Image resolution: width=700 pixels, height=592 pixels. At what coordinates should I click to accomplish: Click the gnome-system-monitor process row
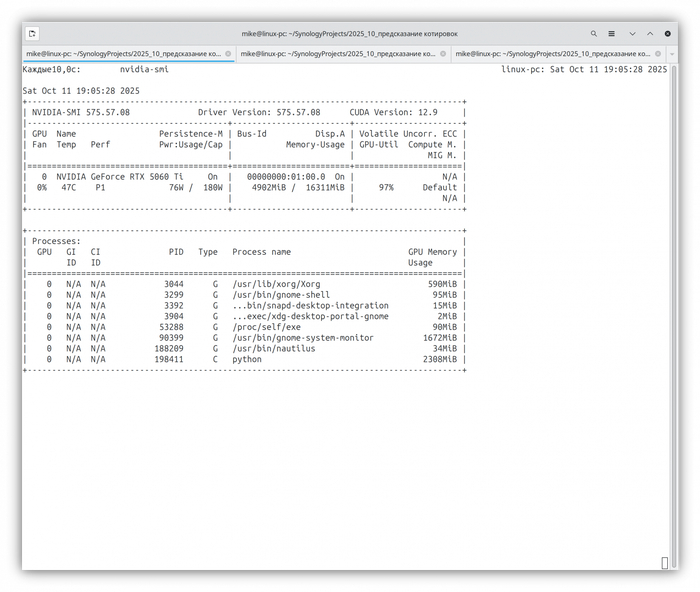[x=302, y=338]
